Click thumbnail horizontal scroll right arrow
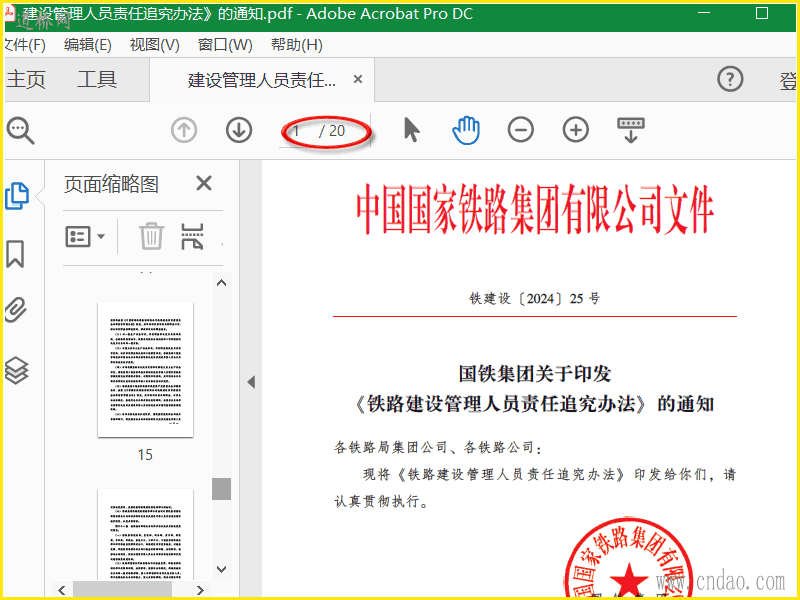 pos(200,590)
